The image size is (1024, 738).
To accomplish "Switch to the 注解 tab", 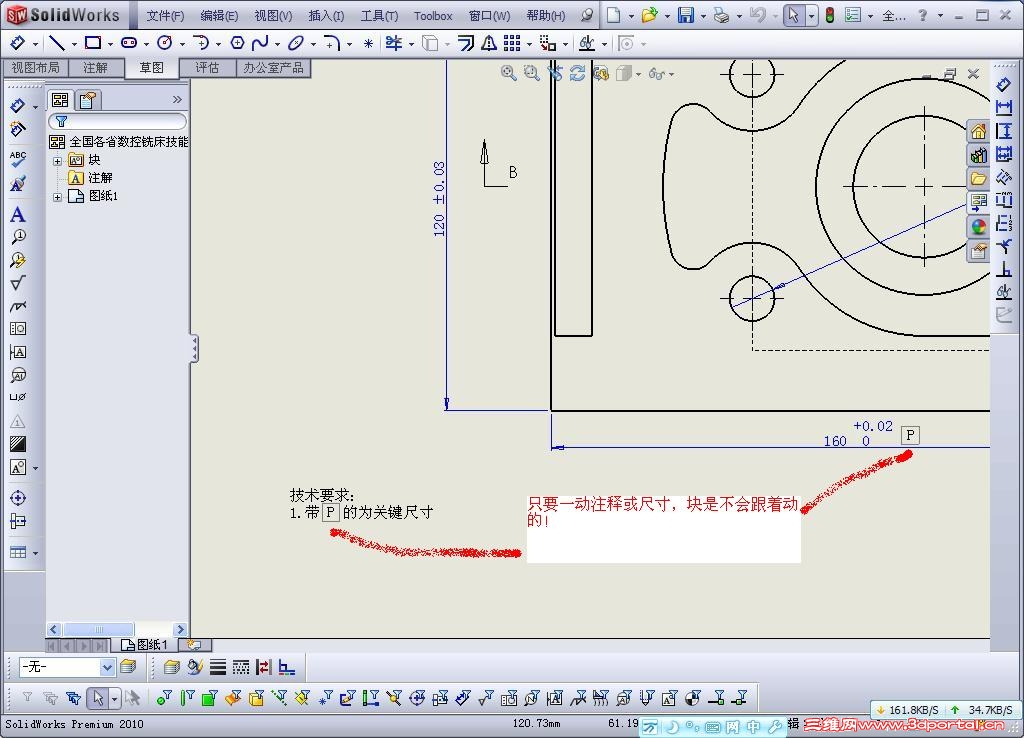I will tap(95, 67).
